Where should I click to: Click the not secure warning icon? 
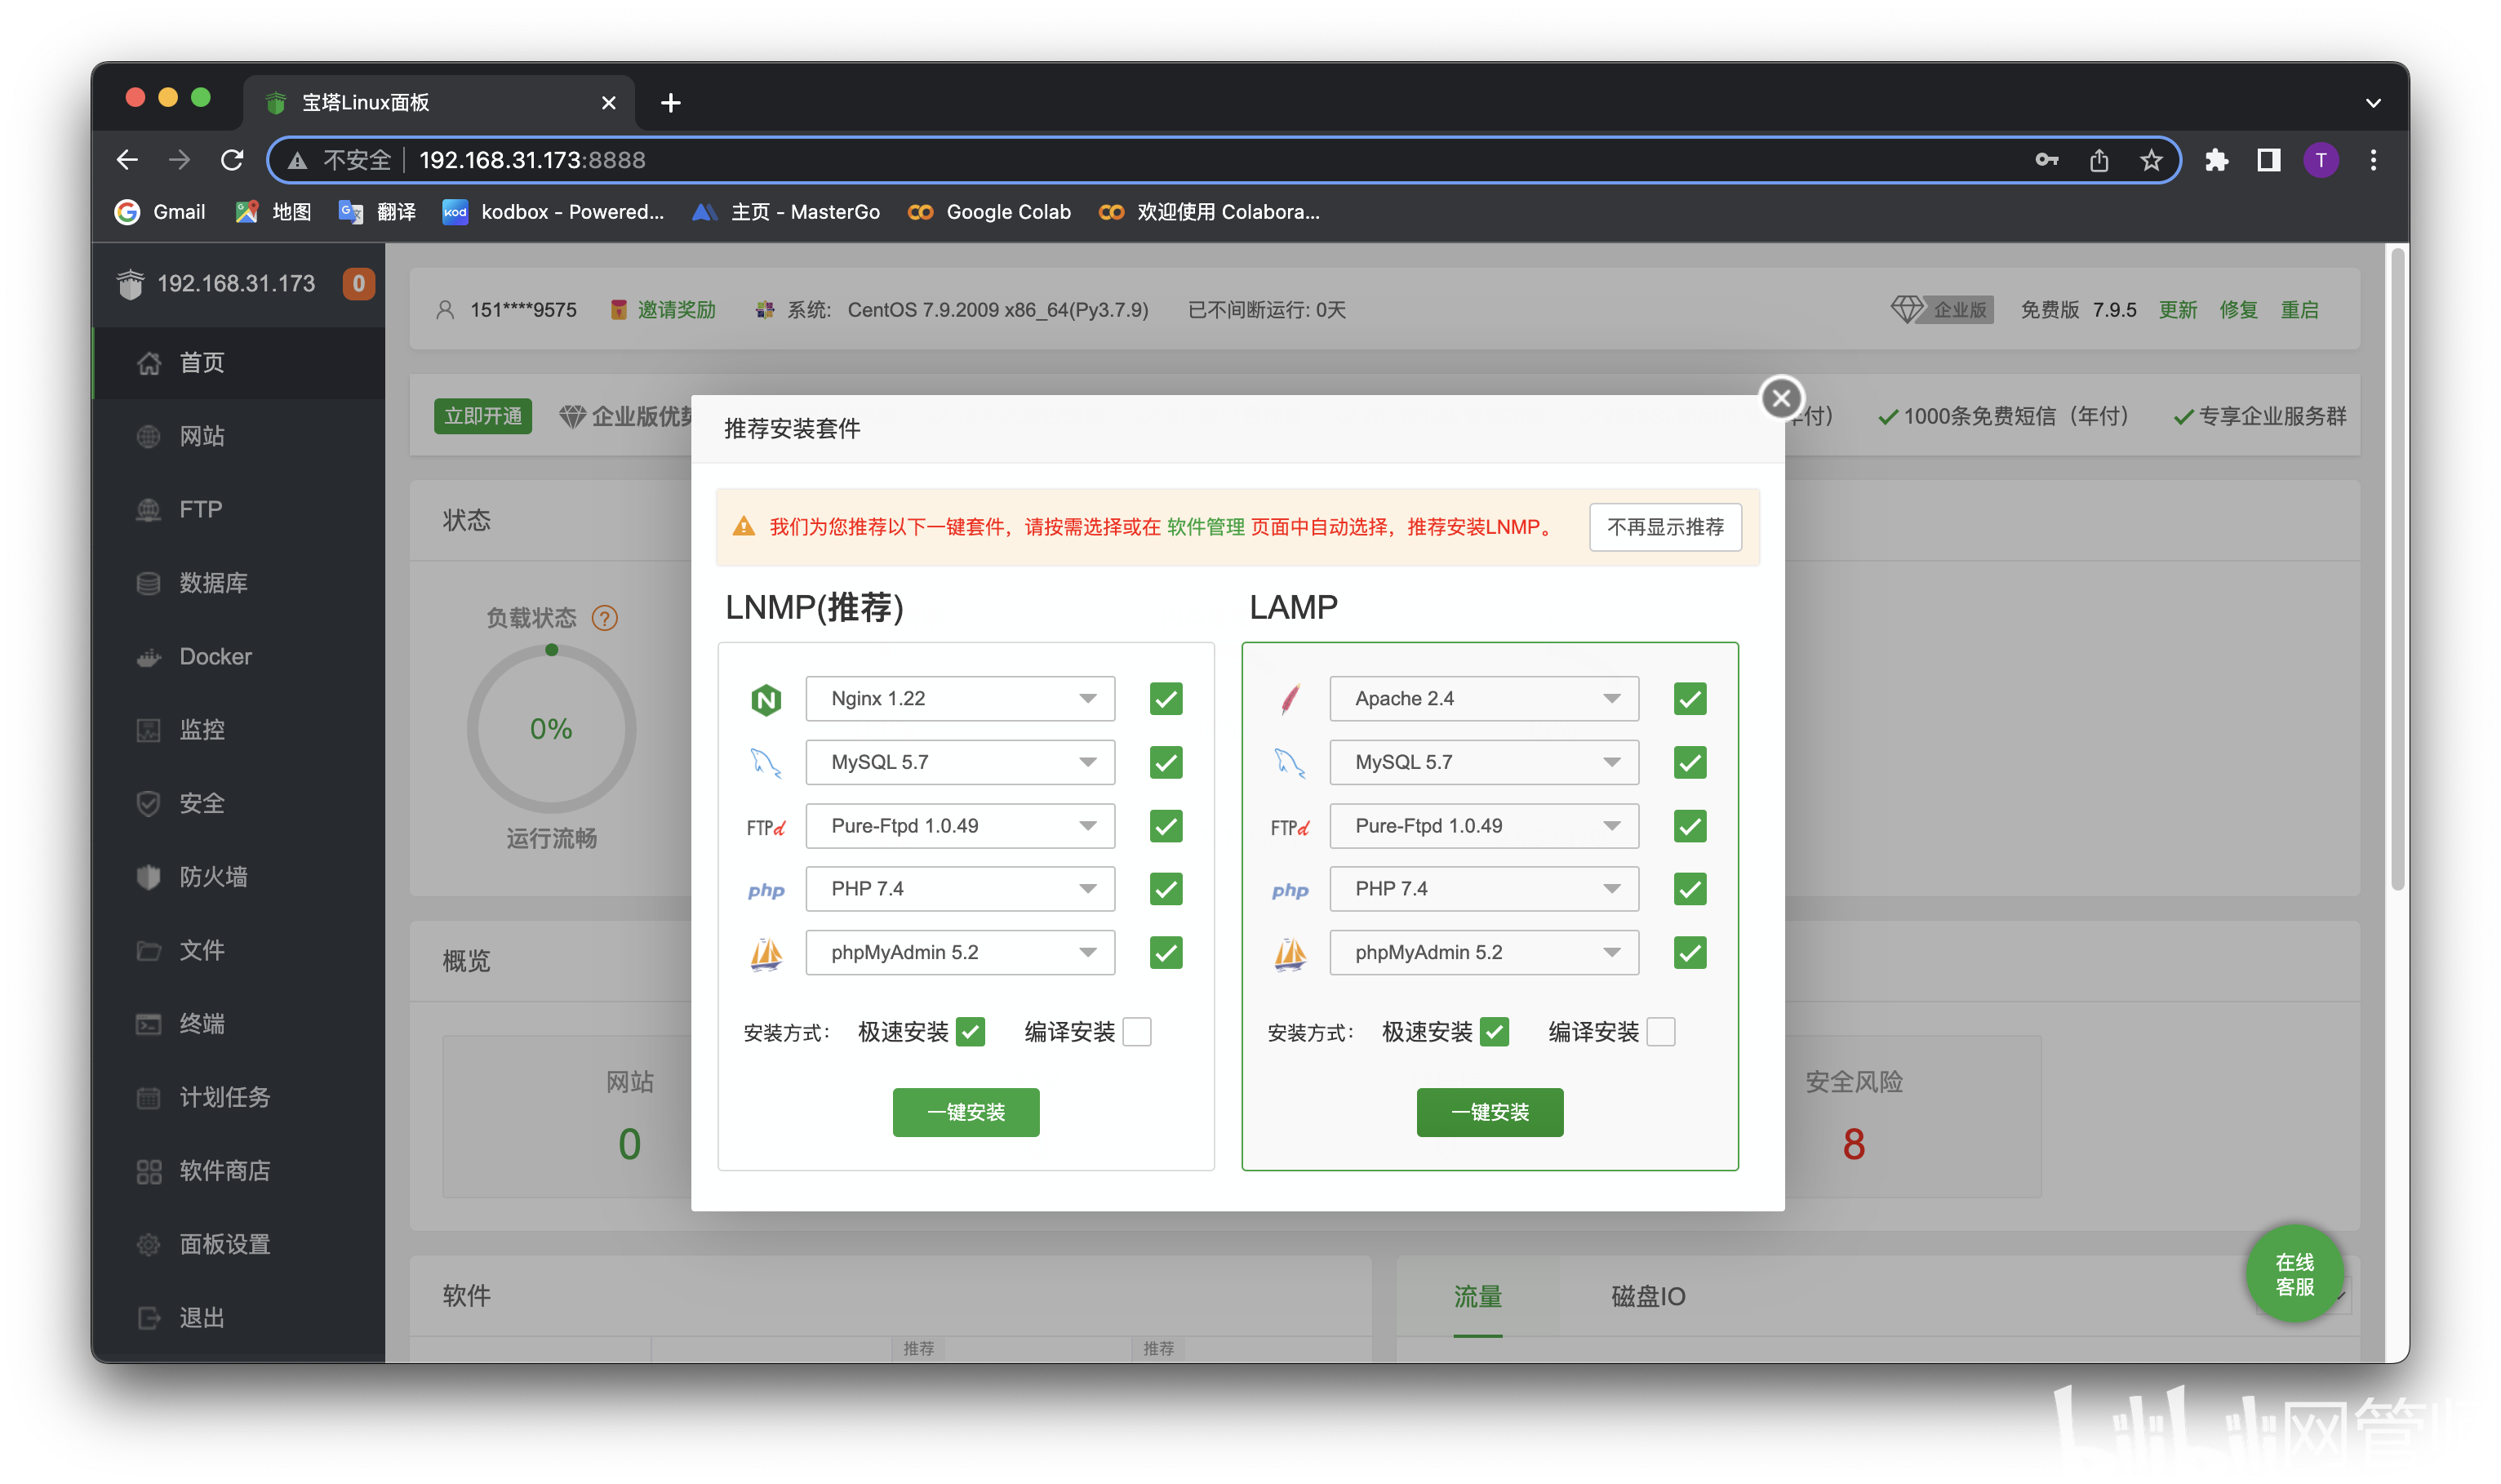[297, 160]
